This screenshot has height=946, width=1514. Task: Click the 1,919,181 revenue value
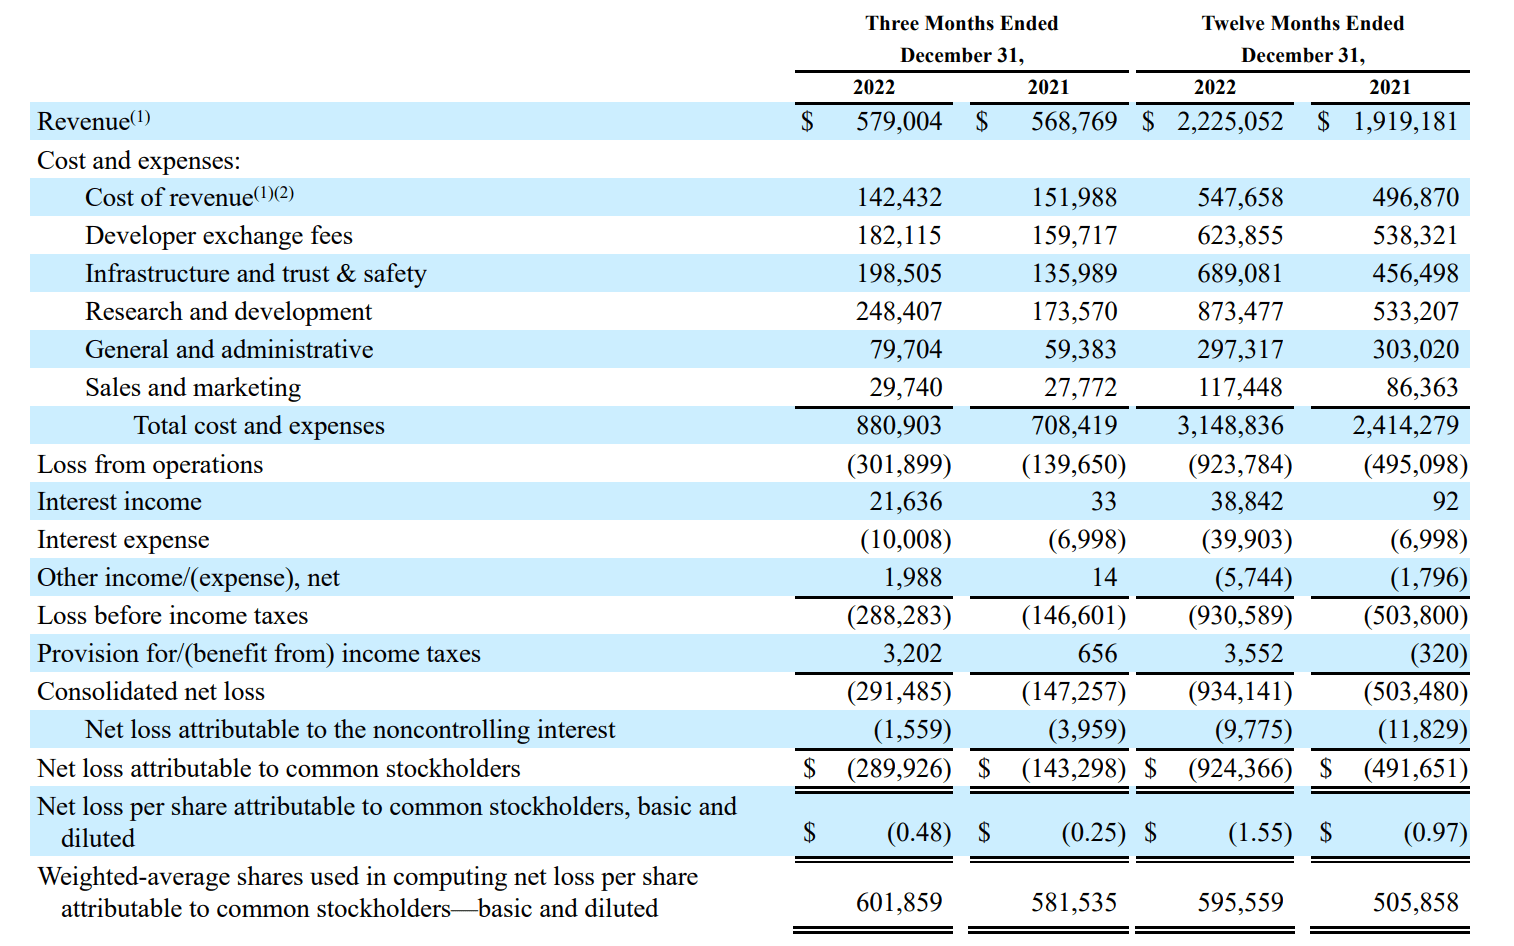pyautogui.click(x=1406, y=122)
